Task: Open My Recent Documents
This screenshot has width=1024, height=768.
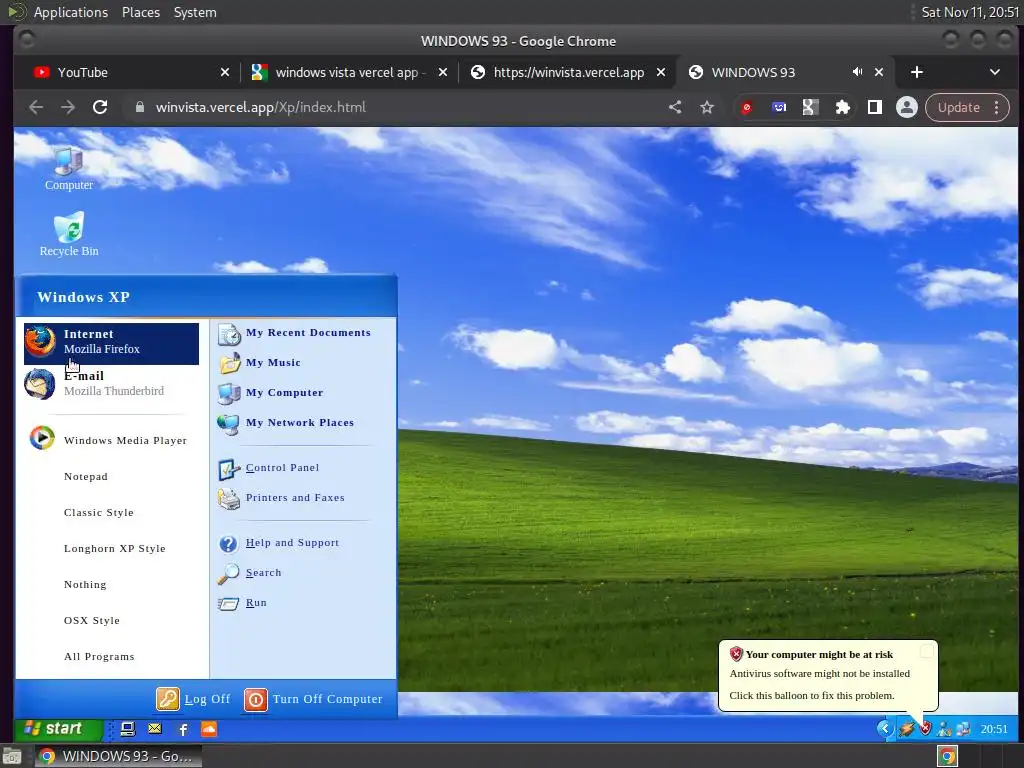Action: pos(294,333)
